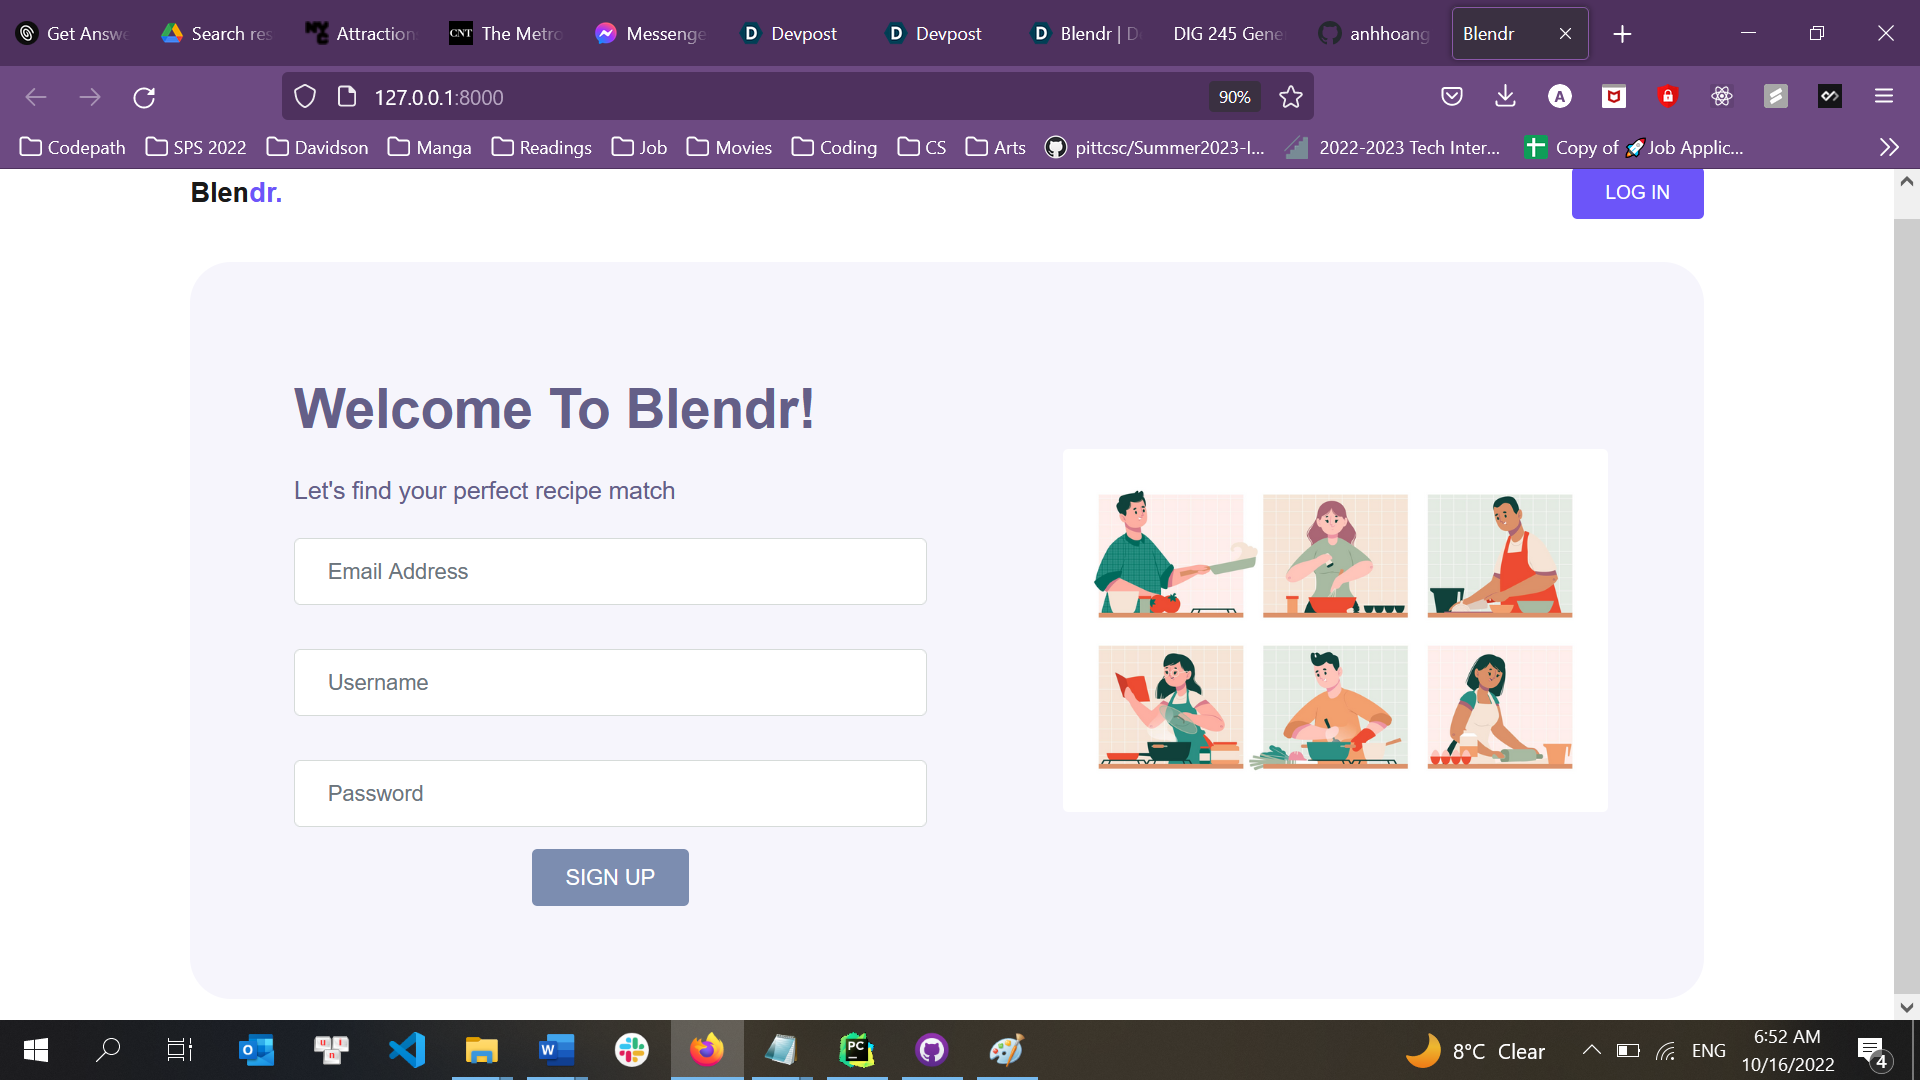Image resolution: width=1920 pixels, height=1080 pixels.
Task: Reload the current page
Action: [x=144, y=97]
